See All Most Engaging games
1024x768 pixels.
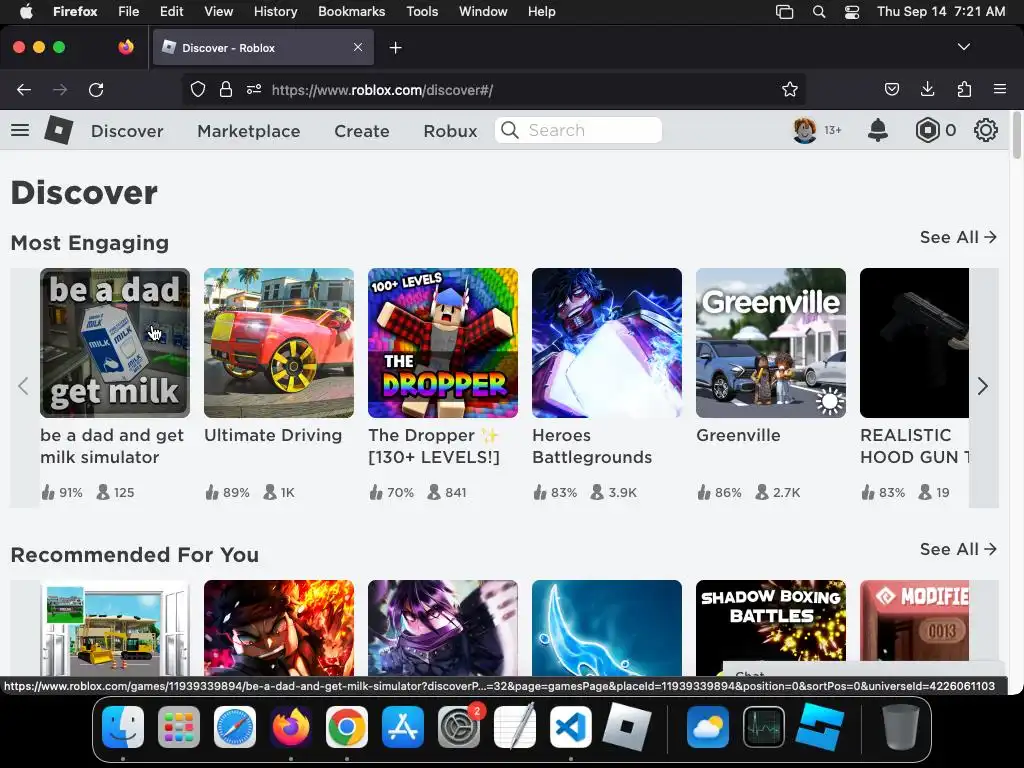tap(958, 237)
